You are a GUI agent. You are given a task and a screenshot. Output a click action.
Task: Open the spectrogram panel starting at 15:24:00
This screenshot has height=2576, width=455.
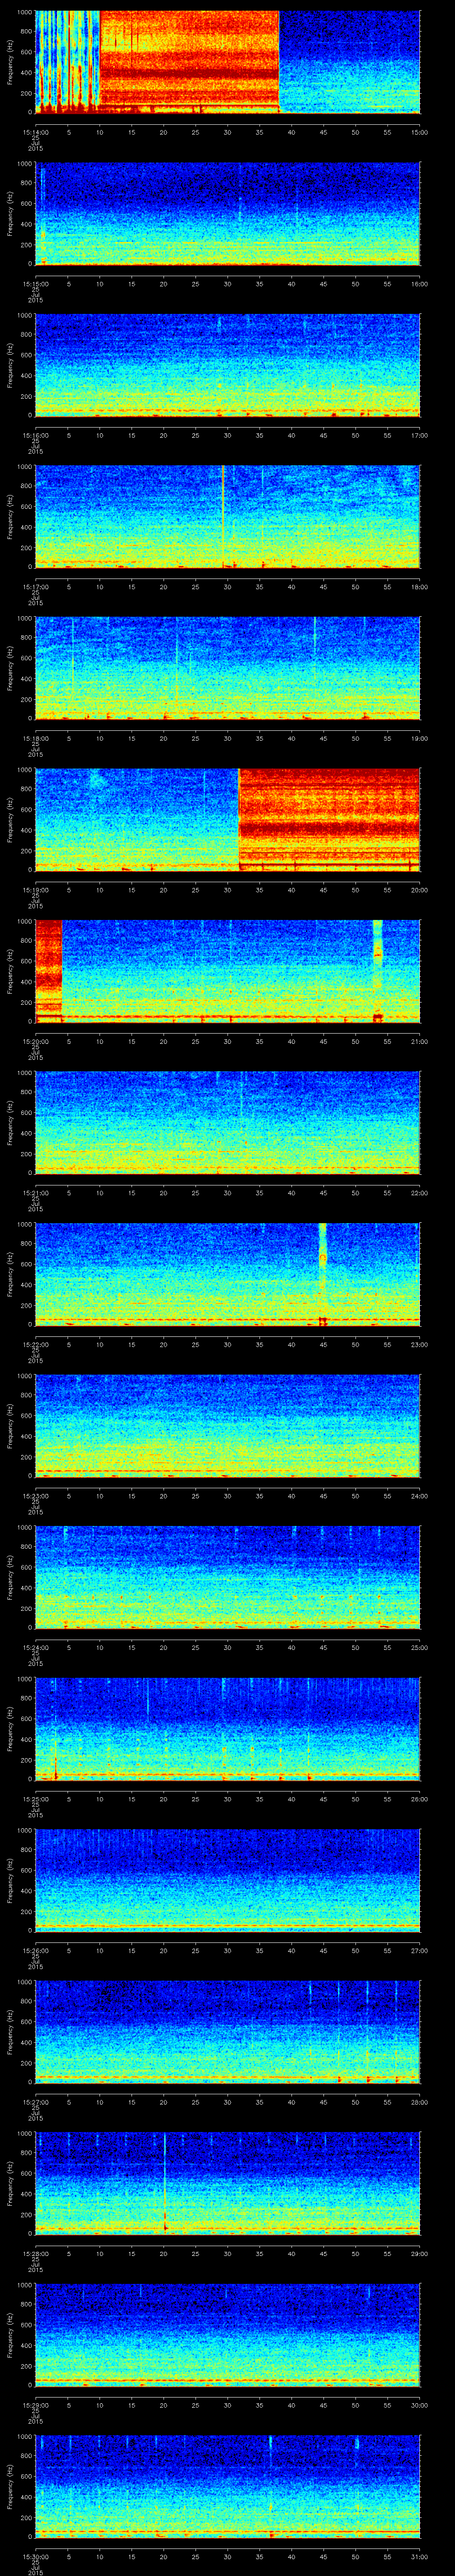[228, 1577]
